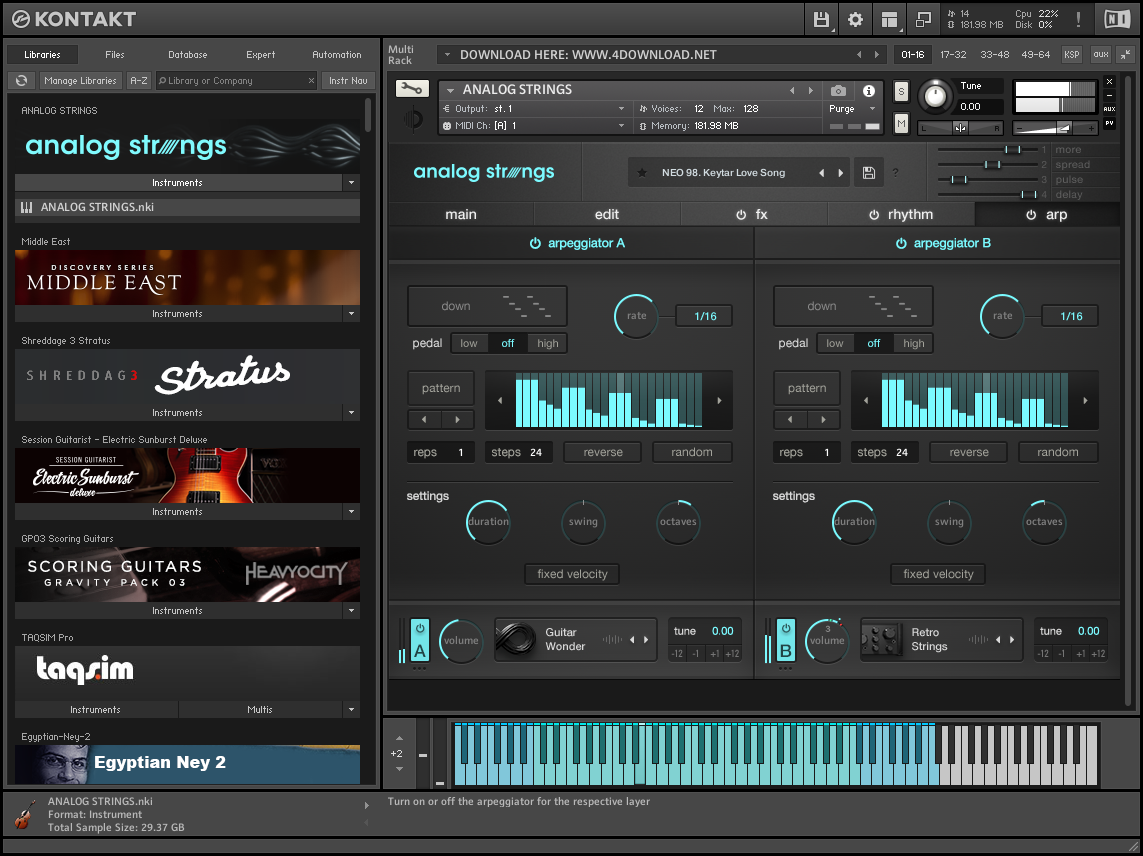
Task: Open instrument edit wrench icon
Action: (412, 89)
